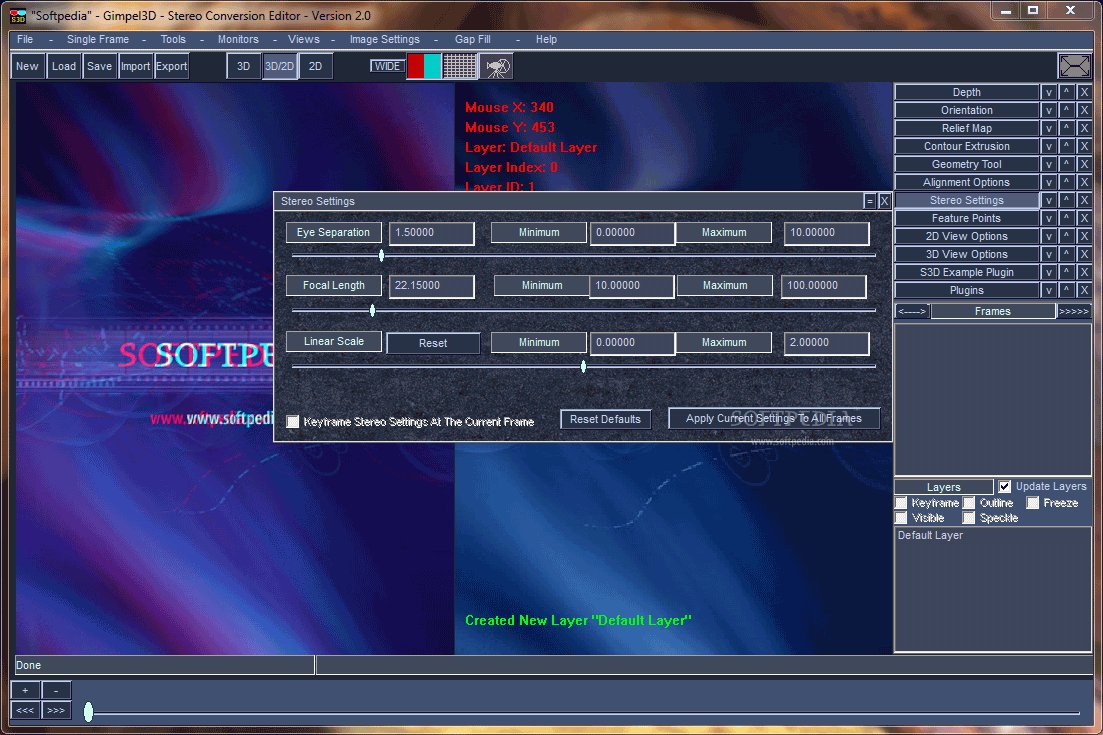Click the <----> button left of Frames
This screenshot has width=1103, height=735.
912,312
